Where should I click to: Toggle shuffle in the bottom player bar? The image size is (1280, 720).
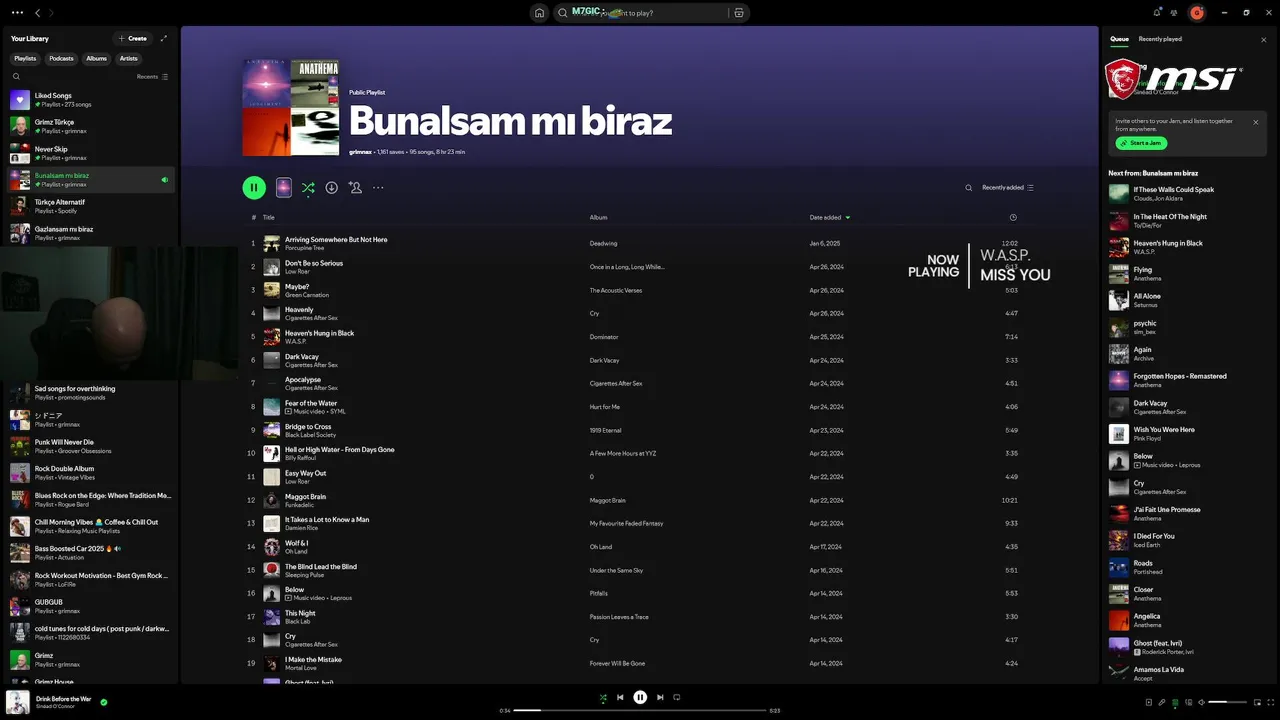pos(603,697)
